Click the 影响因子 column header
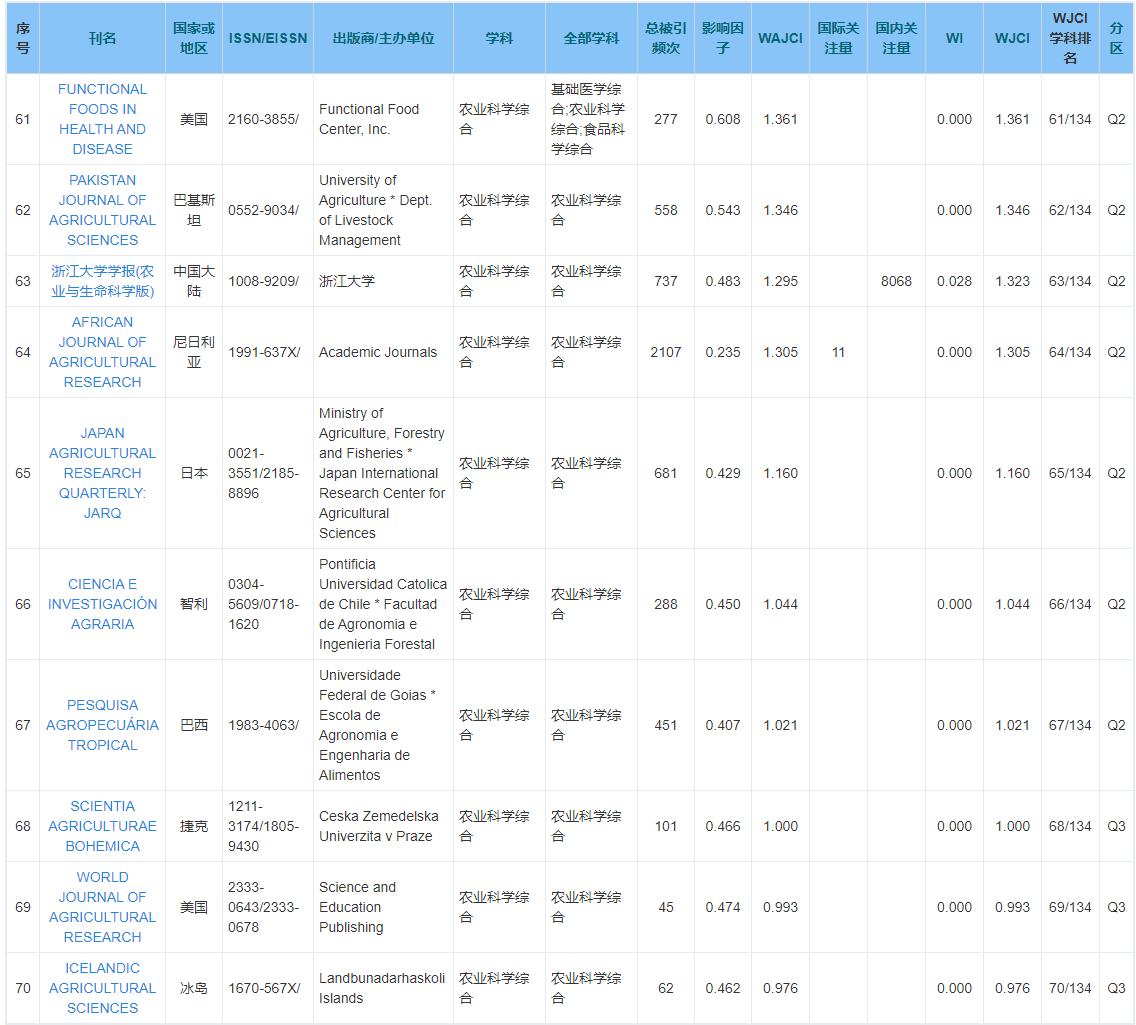This screenshot has height=1025, width=1136. (723, 38)
